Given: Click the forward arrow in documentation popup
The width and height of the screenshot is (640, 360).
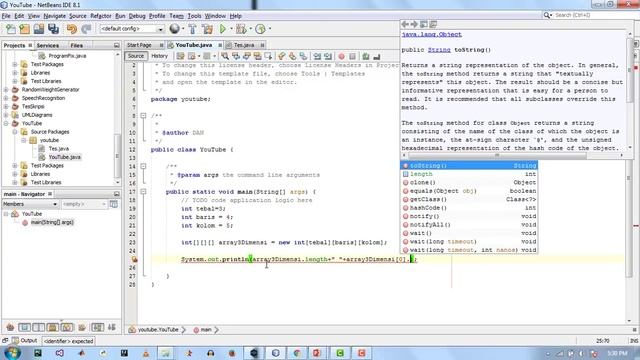Looking at the screenshot, I should coord(414,24).
